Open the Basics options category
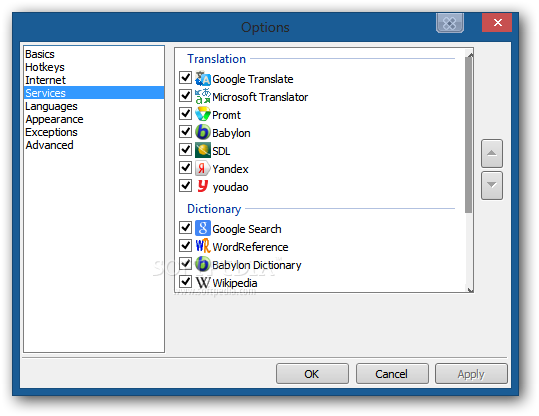Viewport: 539px width, 416px height. tap(94, 54)
